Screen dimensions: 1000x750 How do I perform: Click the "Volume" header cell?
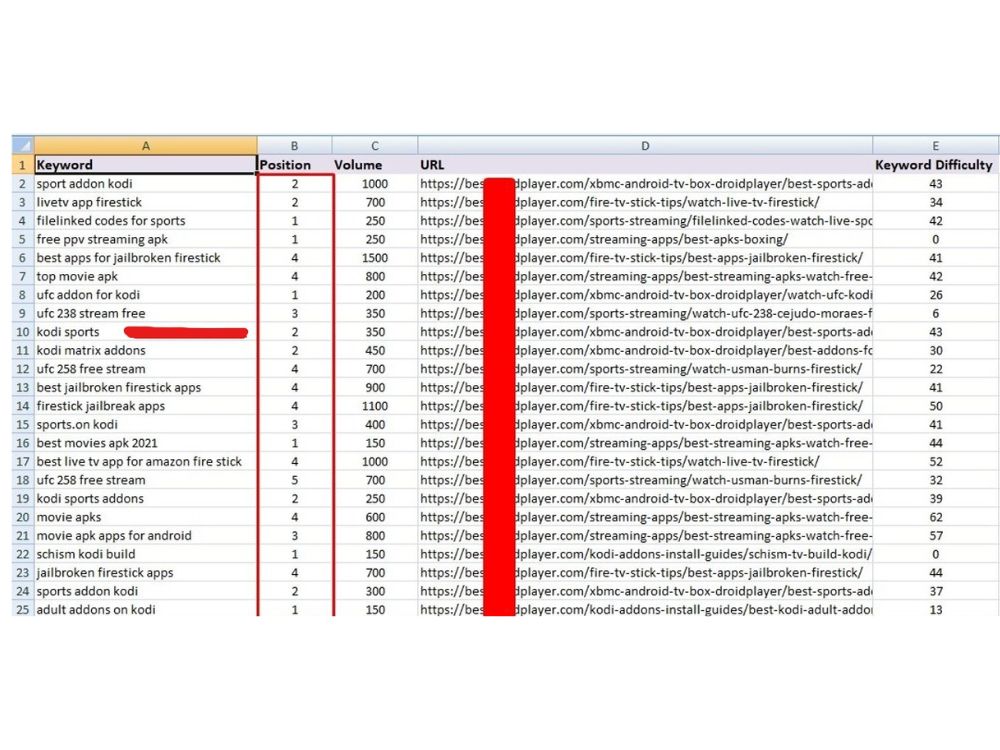tap(375, 165)
